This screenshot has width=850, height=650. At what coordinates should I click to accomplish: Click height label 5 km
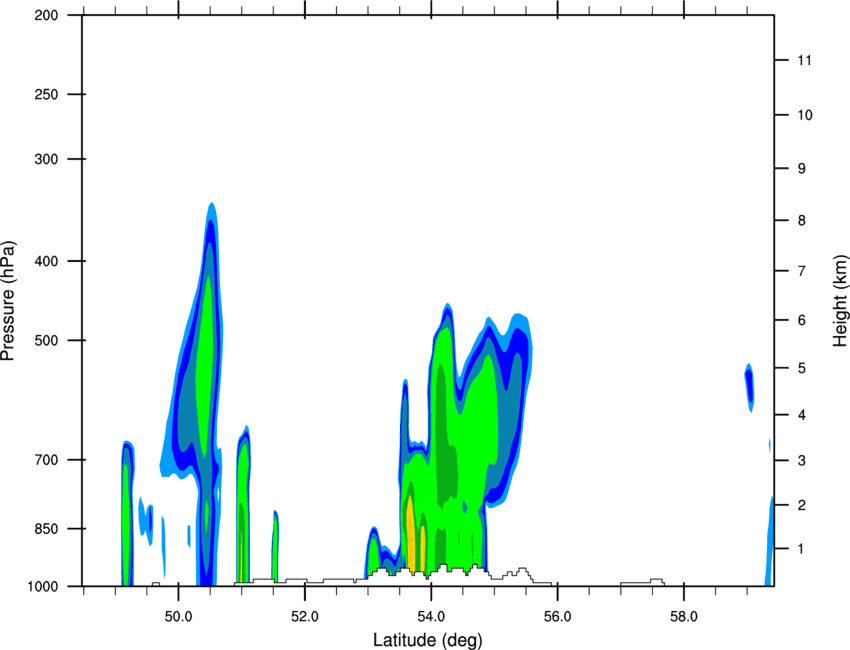point(801,368)
